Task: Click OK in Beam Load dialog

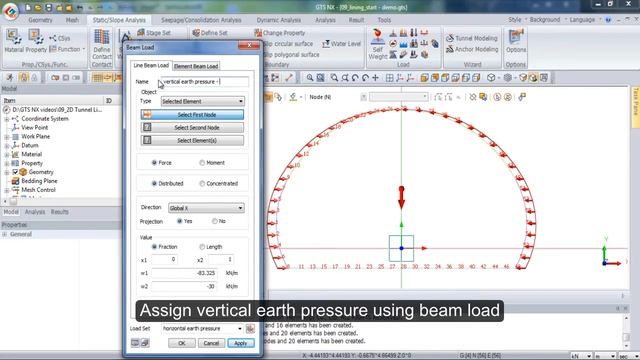Action: pyautogui.click(x=182, y=343)
